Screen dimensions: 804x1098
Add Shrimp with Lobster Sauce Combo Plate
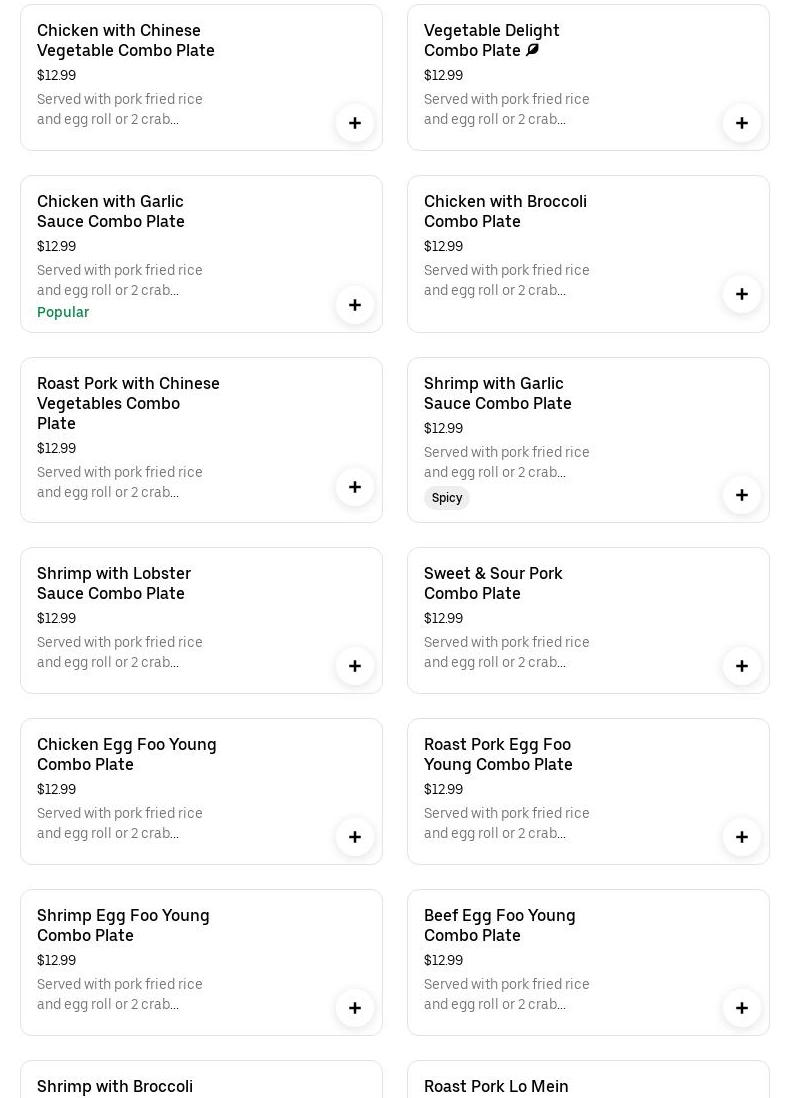[x=355, y=666]
